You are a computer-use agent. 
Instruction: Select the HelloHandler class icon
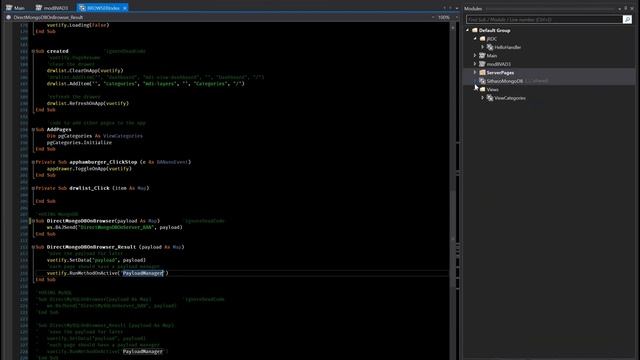click(490, 47)
